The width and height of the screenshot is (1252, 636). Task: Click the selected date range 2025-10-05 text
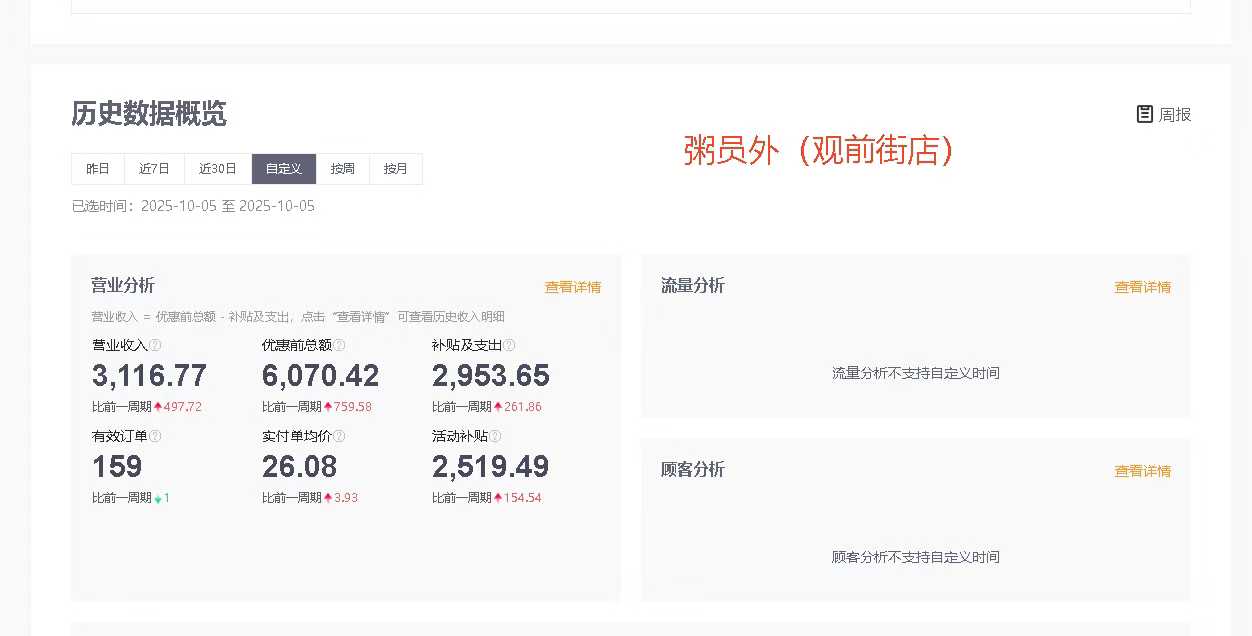coord(227,206)
